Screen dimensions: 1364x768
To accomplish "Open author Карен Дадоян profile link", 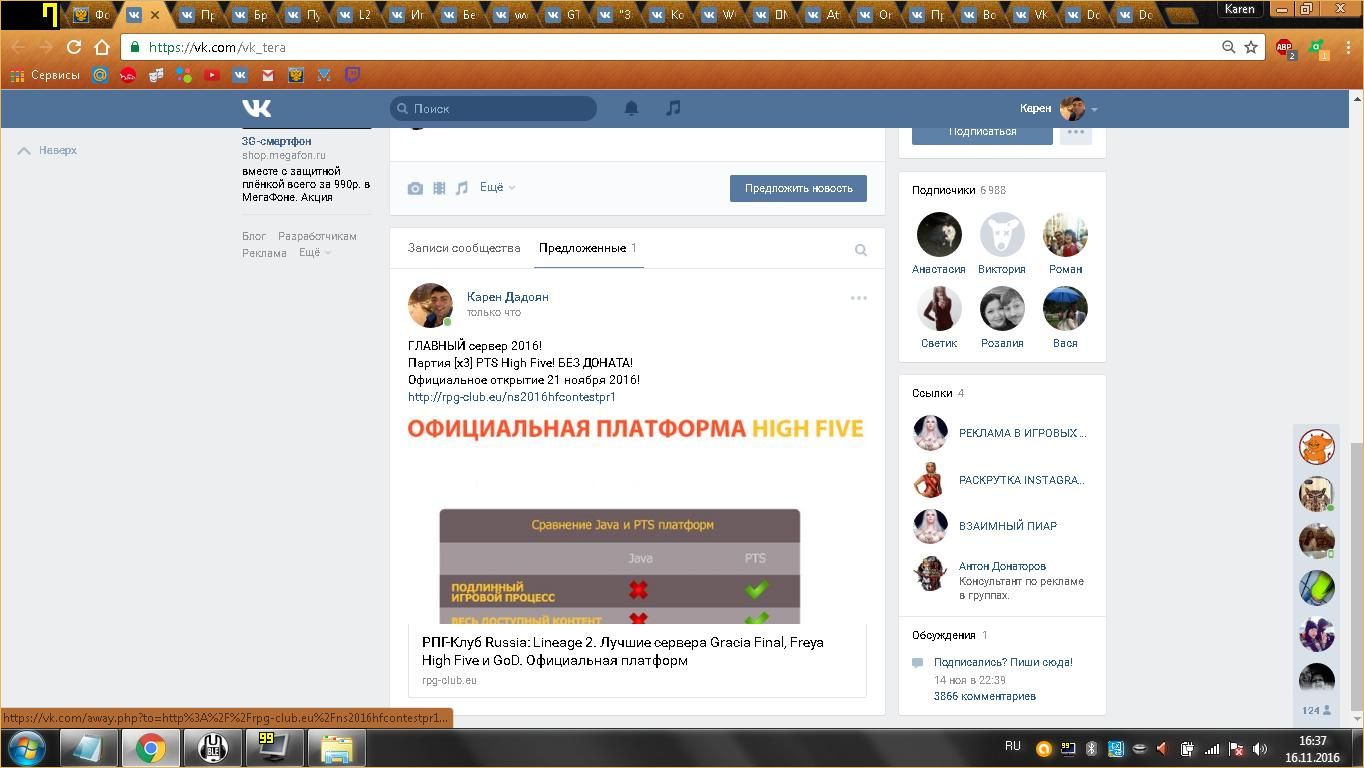I will tap(508, 297).
